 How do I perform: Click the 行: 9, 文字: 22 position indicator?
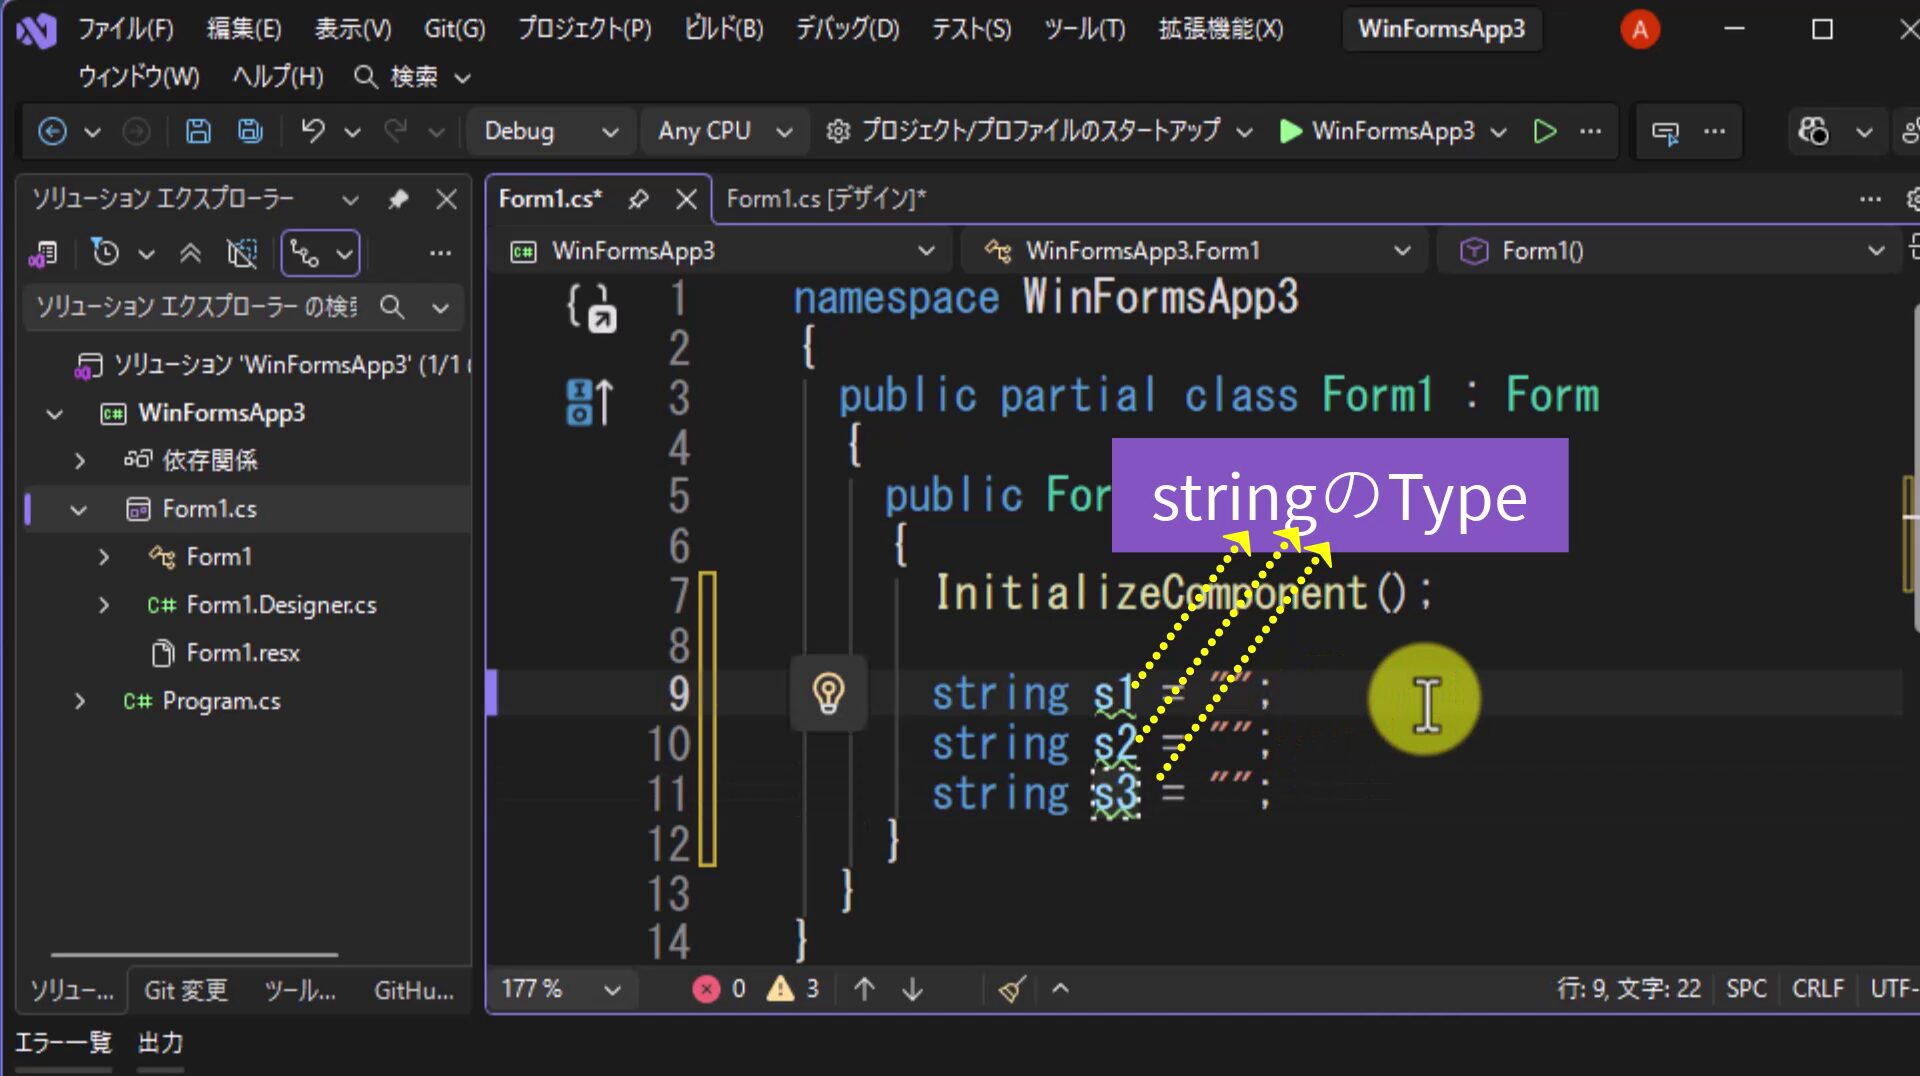[x=1628, y=989]
